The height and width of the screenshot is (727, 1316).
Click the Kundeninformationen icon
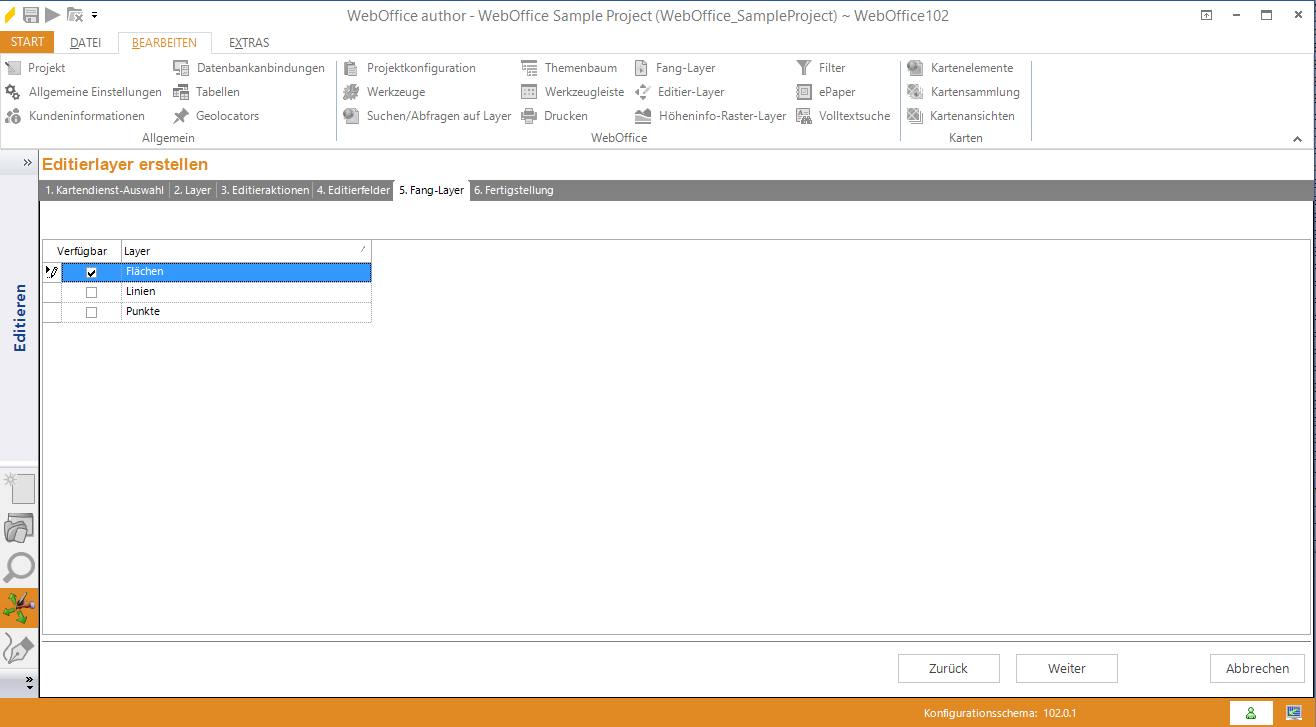(13, 116)
